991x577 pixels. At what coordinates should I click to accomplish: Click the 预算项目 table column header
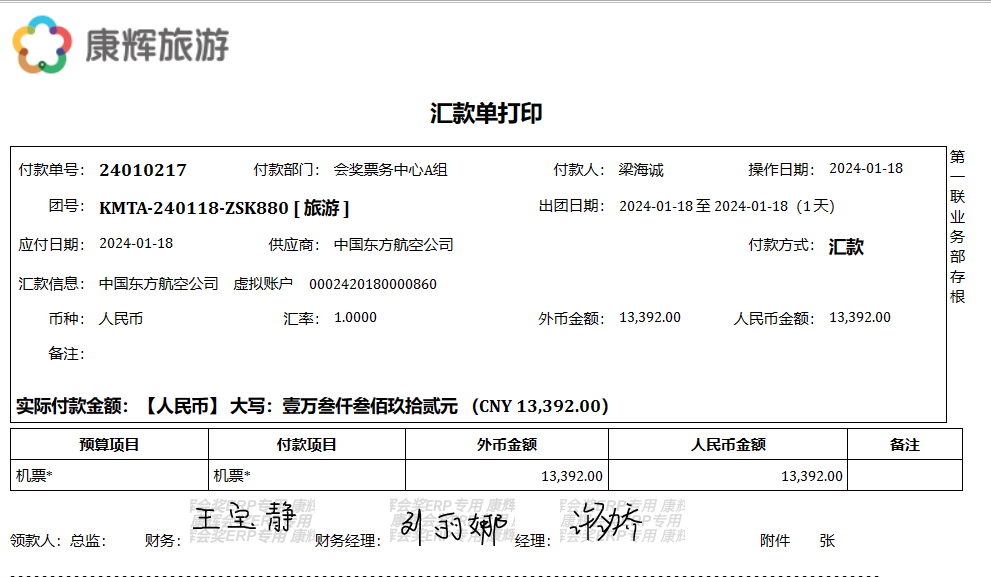click(x=109, y=445)
